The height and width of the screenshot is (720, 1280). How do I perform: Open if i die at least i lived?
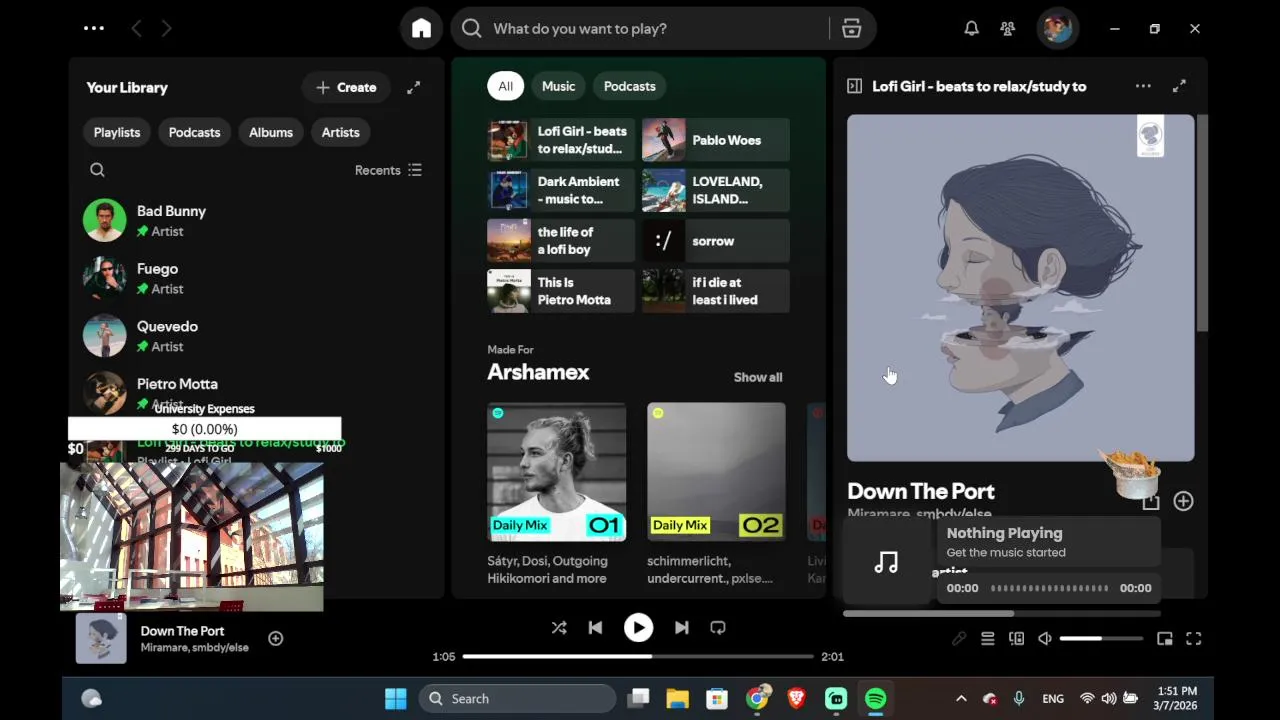click(716, 291)
